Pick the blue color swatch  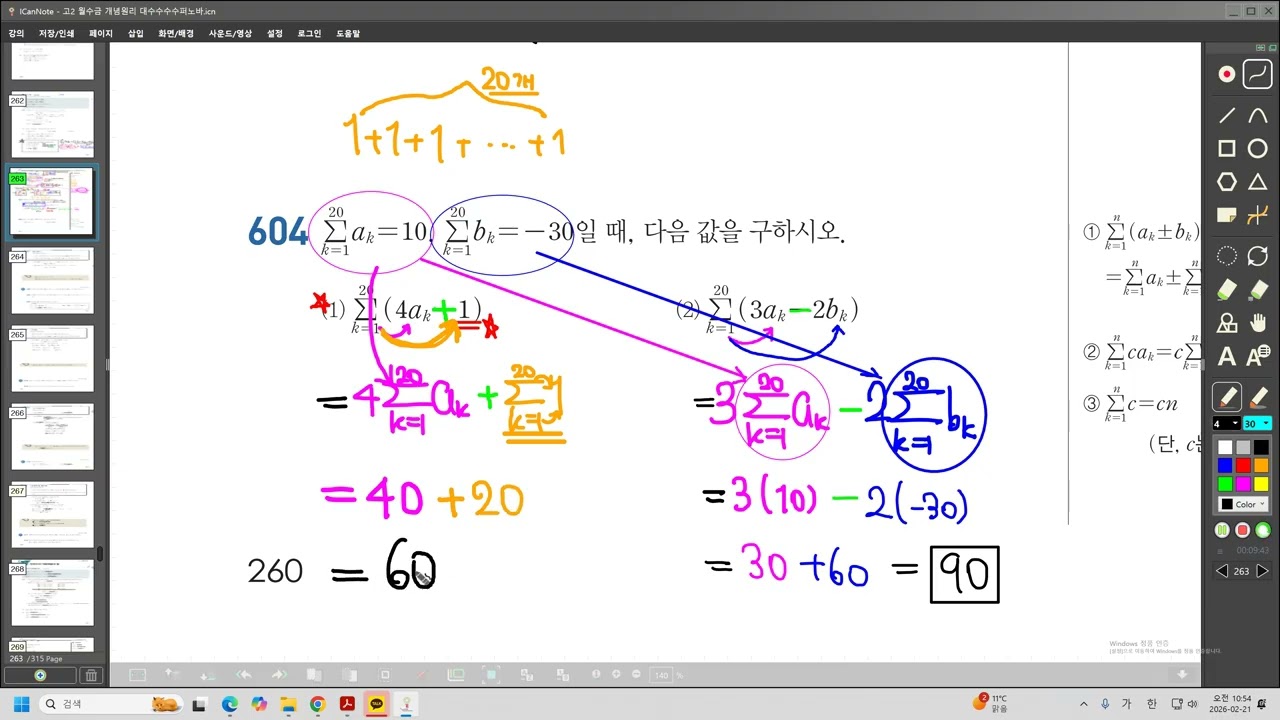1225,465
